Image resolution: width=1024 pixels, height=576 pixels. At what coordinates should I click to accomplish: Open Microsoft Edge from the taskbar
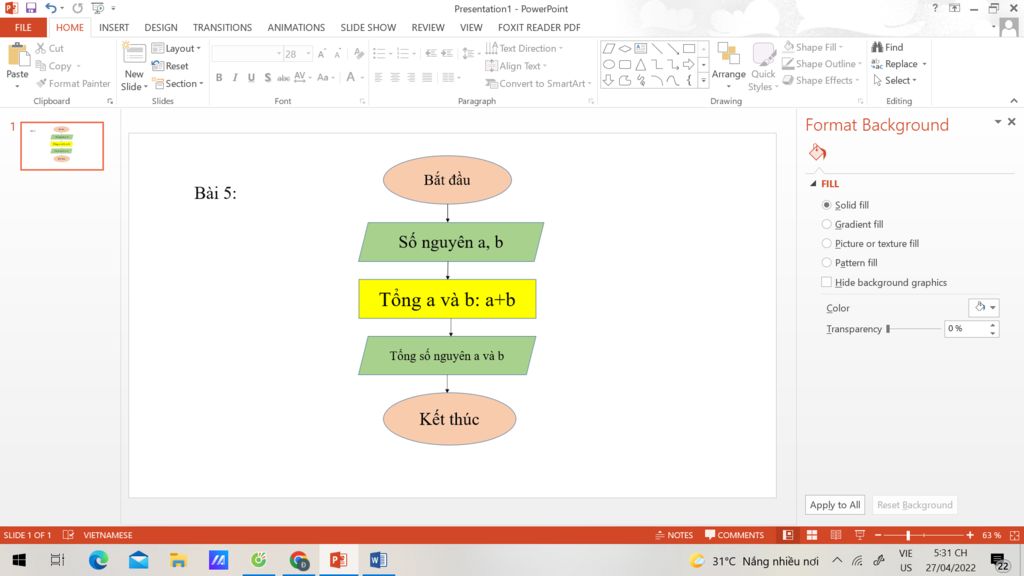pos(98,560)
